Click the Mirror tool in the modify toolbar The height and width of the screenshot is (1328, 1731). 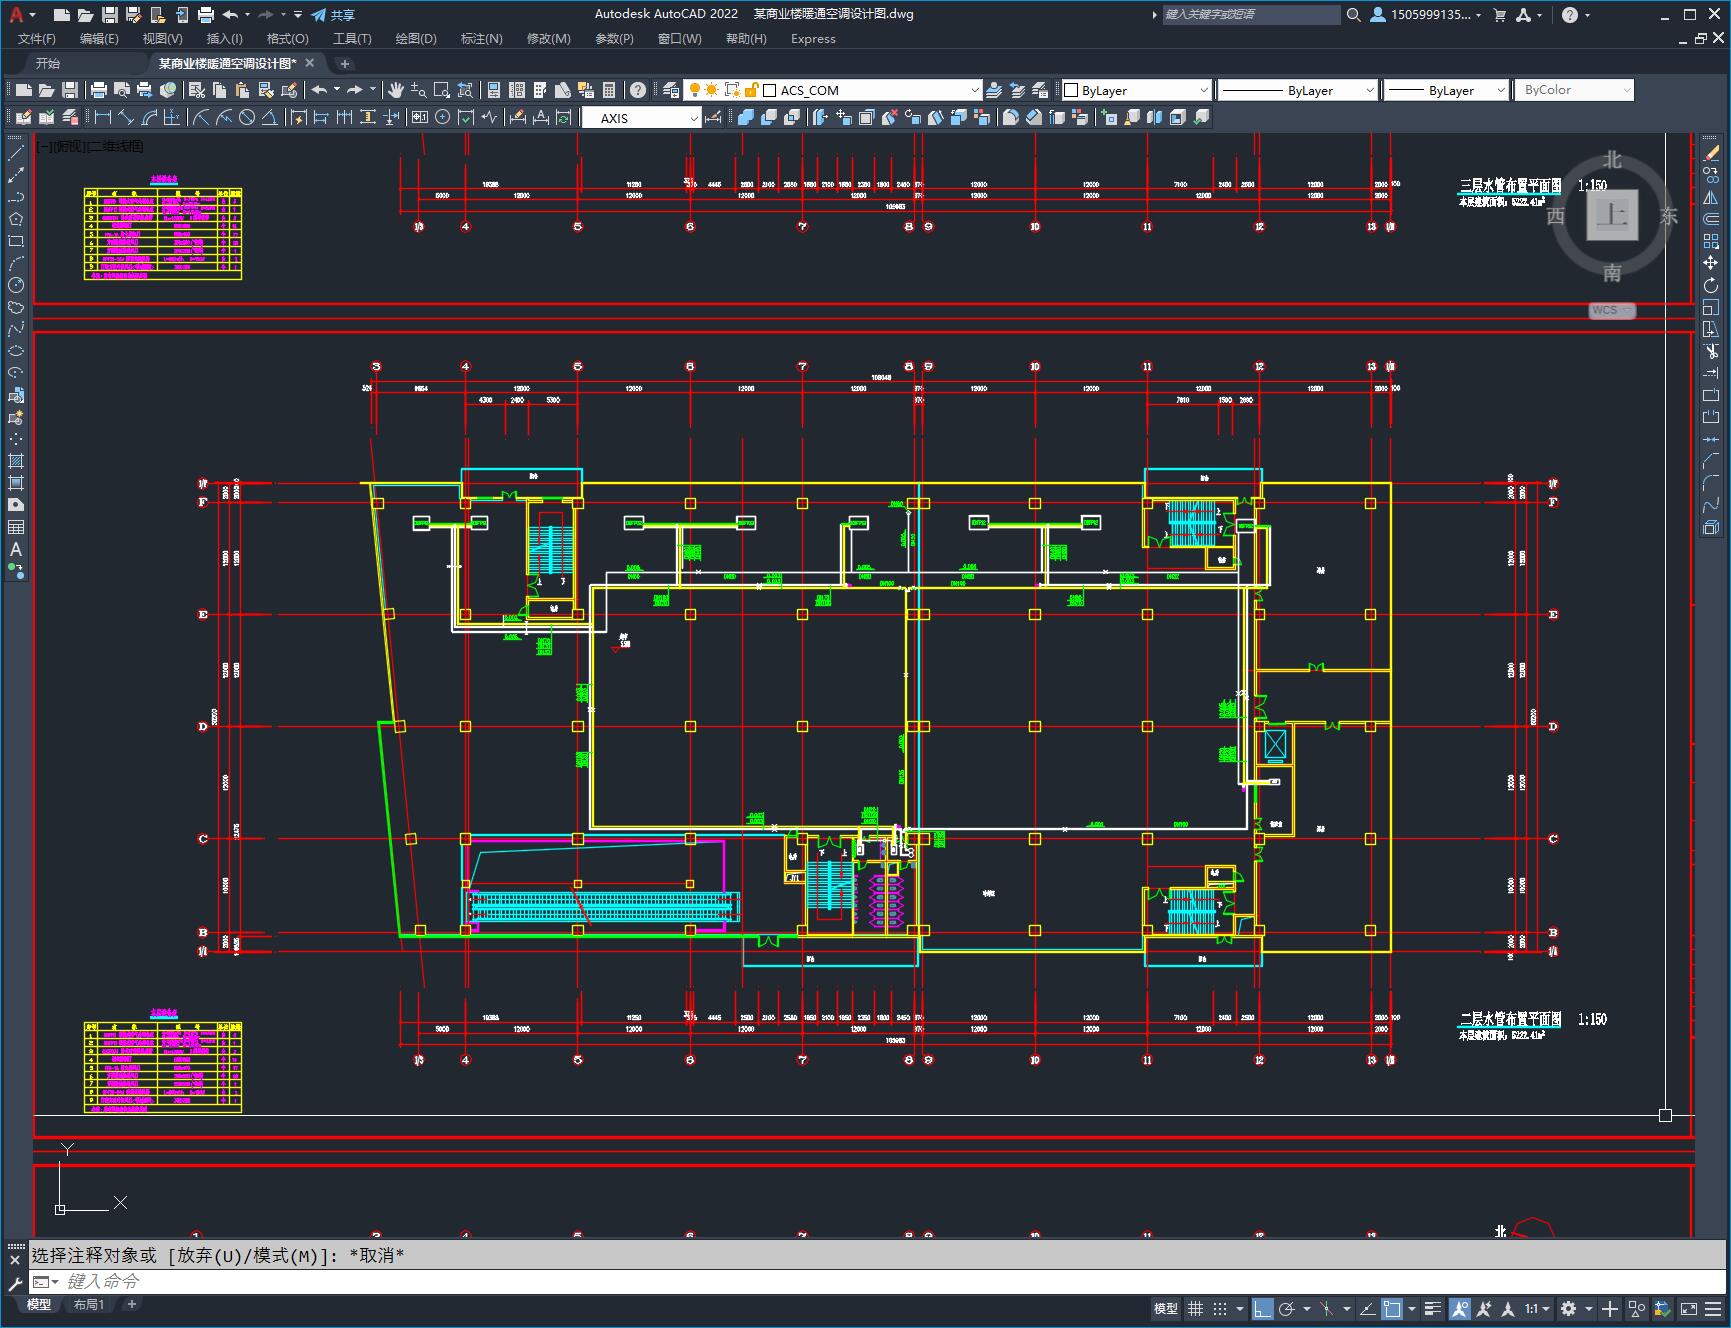(1711, 197)
